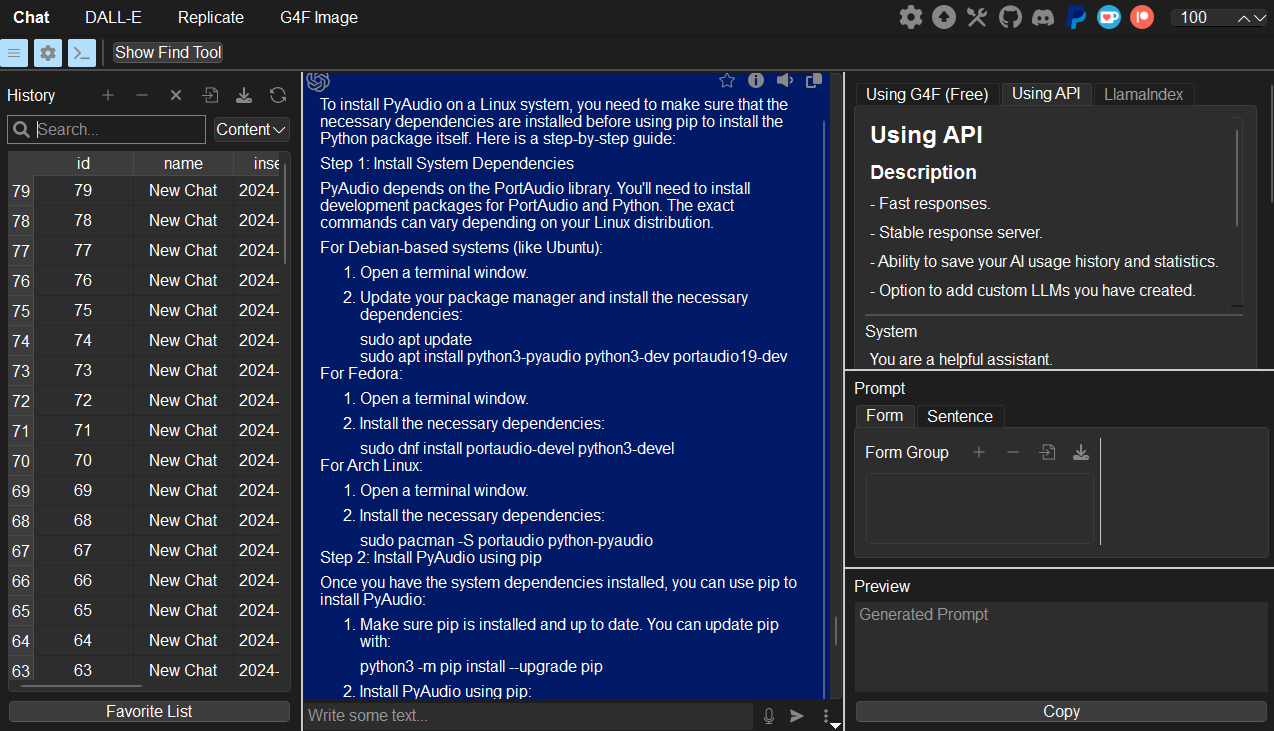Favorite the message with star icon
Viewport: 1274px width, 731px height.
(x=727, y=81)
